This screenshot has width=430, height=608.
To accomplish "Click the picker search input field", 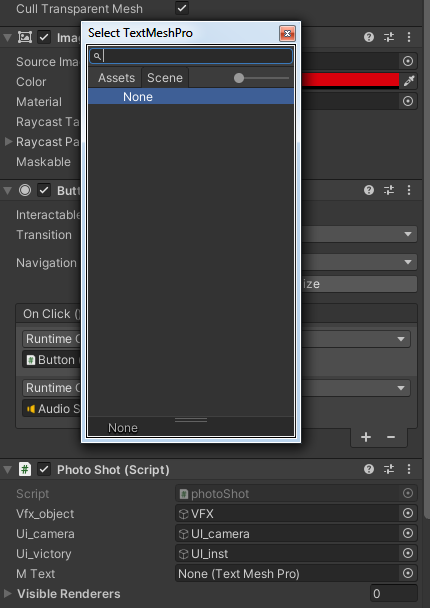I will (x=191, y=56).
